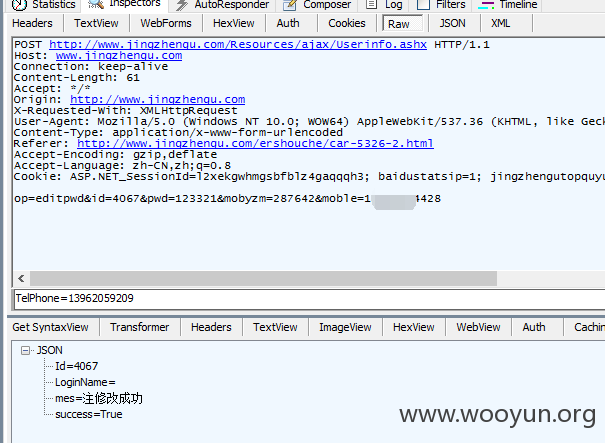
Task: Open the response Headers tab
Action: pyautogui.click(x=211, y=327)
